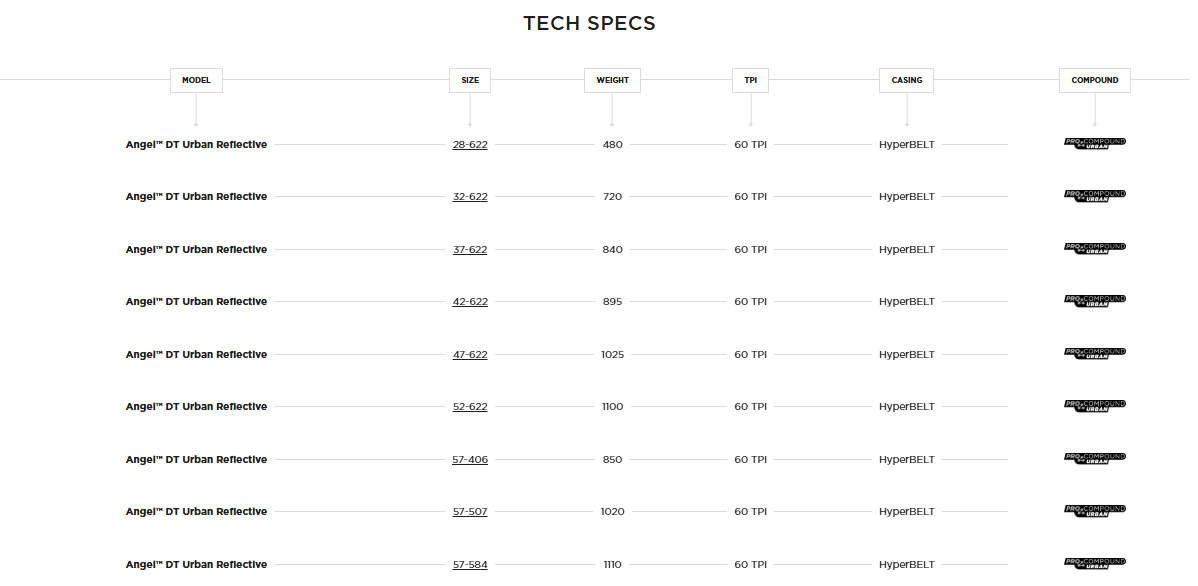Click the Pro Compound Urban icon for 57-406
This screenshot has width=1198, height=586.
1094,458
